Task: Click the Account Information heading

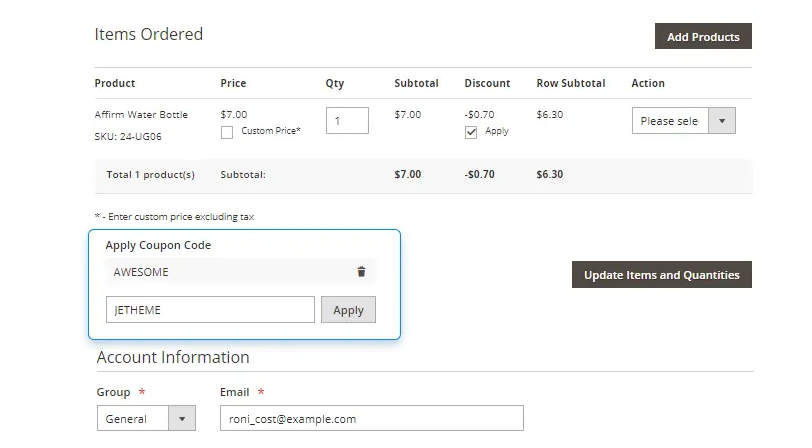Action: [173, 357]
